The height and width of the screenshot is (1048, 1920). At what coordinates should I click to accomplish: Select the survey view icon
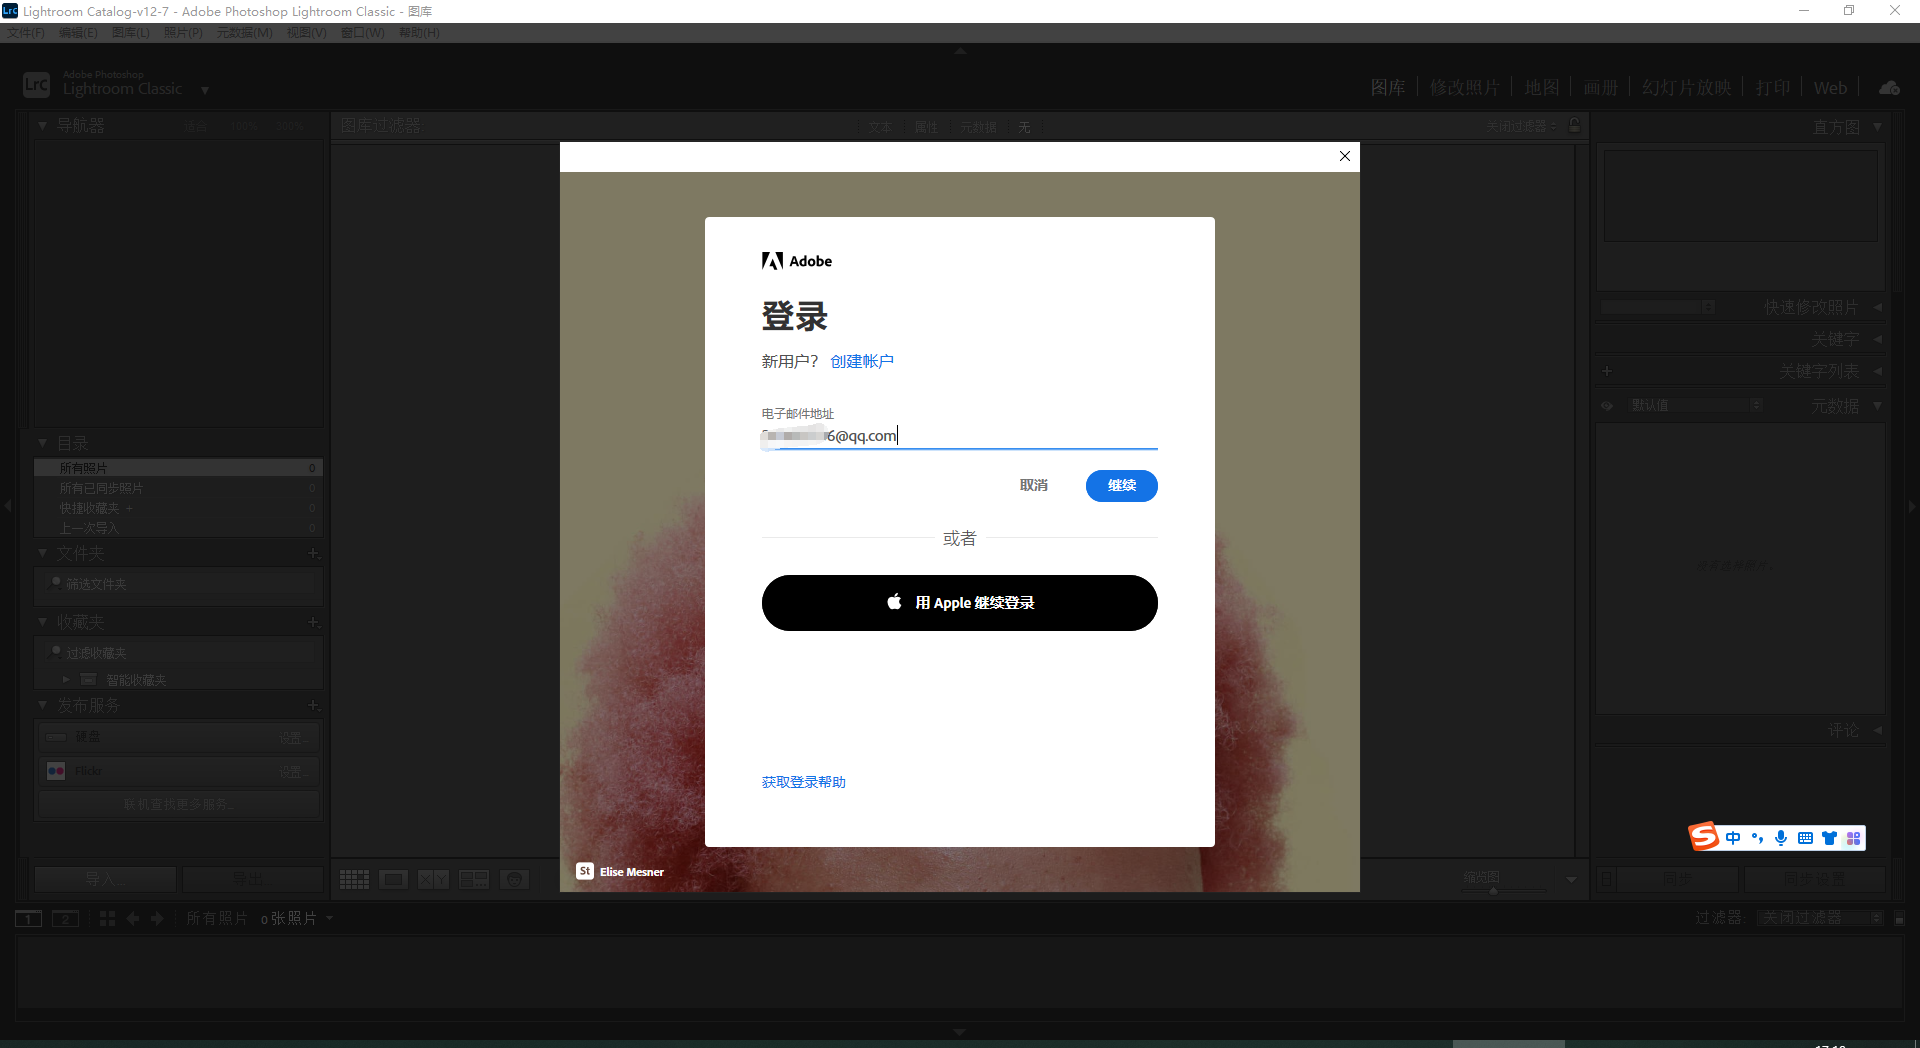(x=474, y=880)
